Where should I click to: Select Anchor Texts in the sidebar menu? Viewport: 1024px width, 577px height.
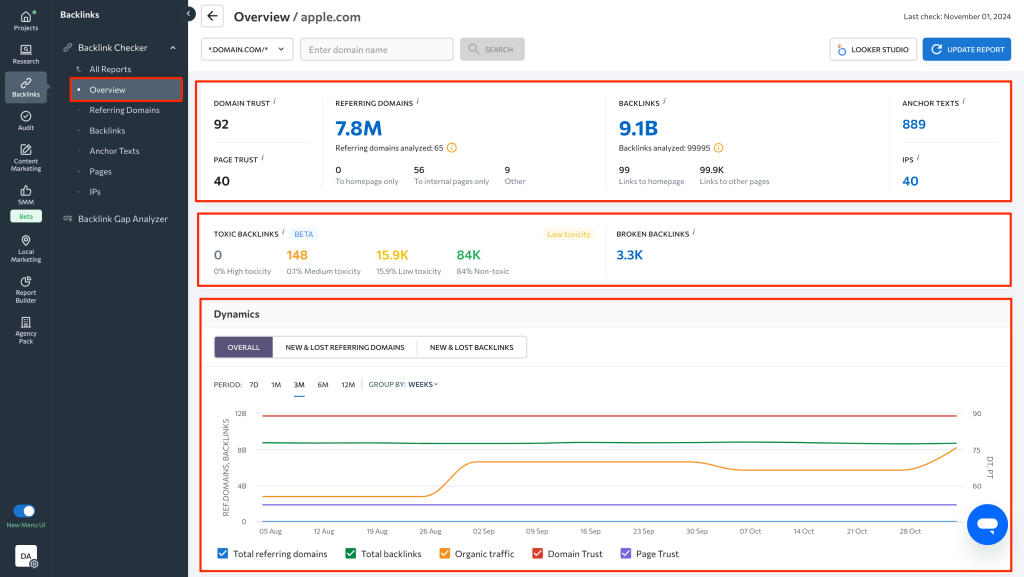click(x=114, y=151)
